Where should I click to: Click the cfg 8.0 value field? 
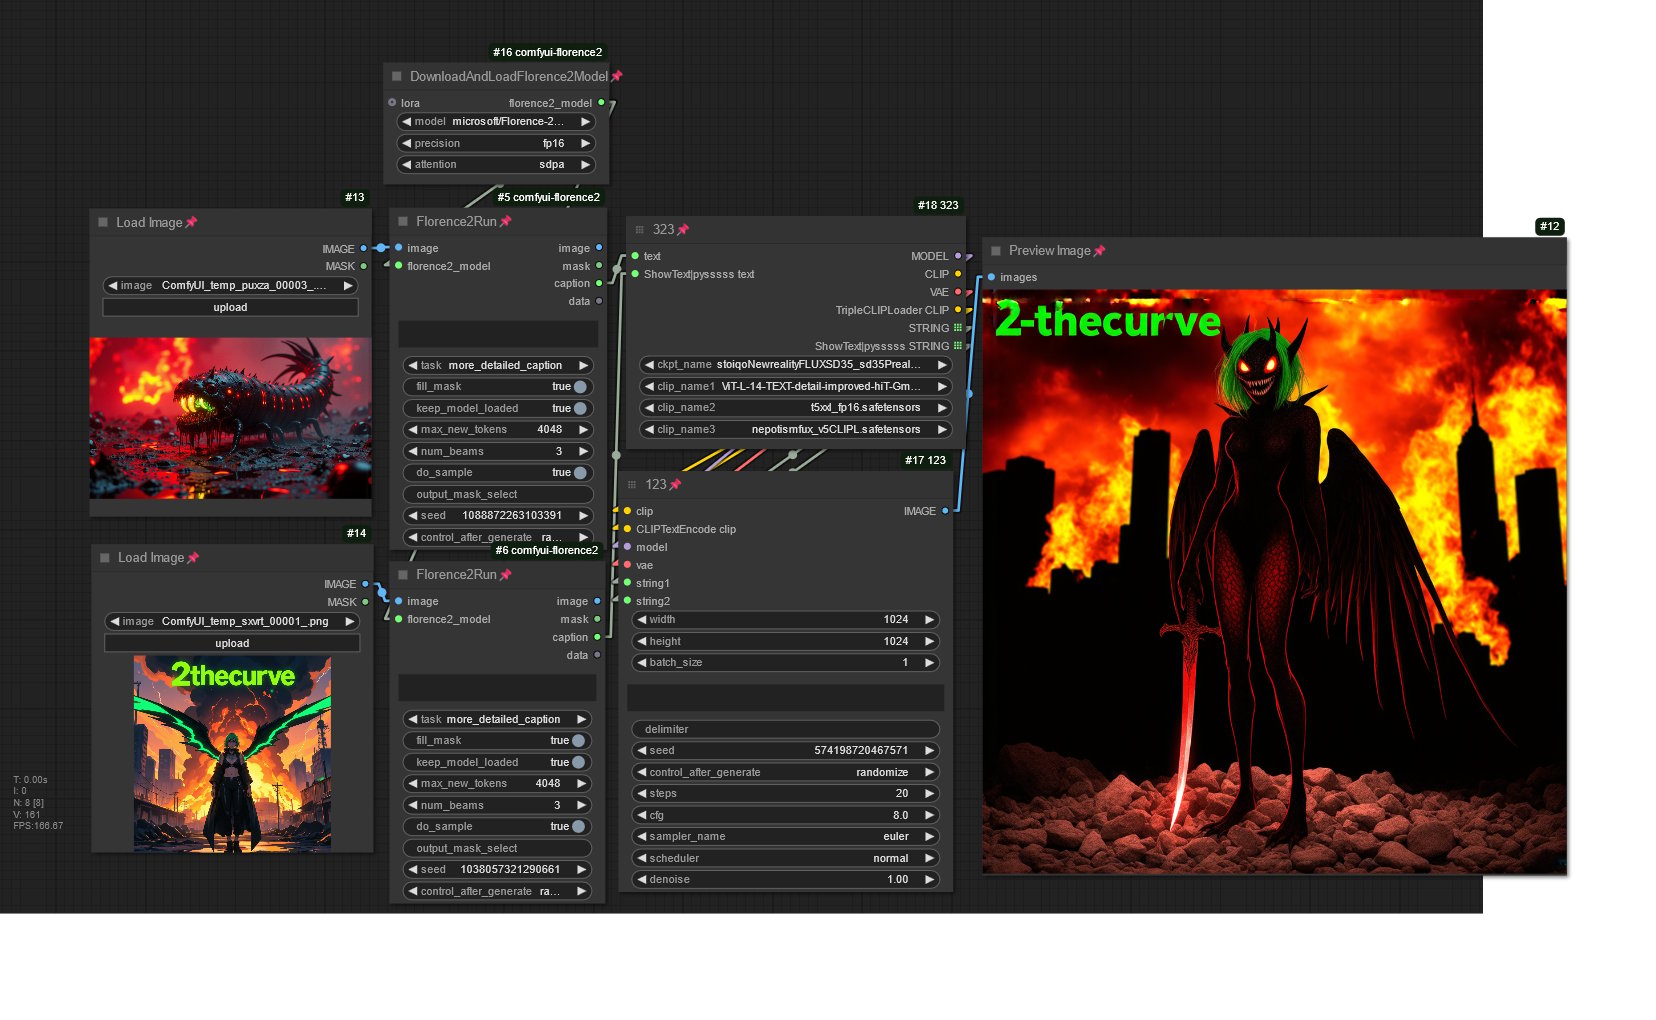pos(785,815)
